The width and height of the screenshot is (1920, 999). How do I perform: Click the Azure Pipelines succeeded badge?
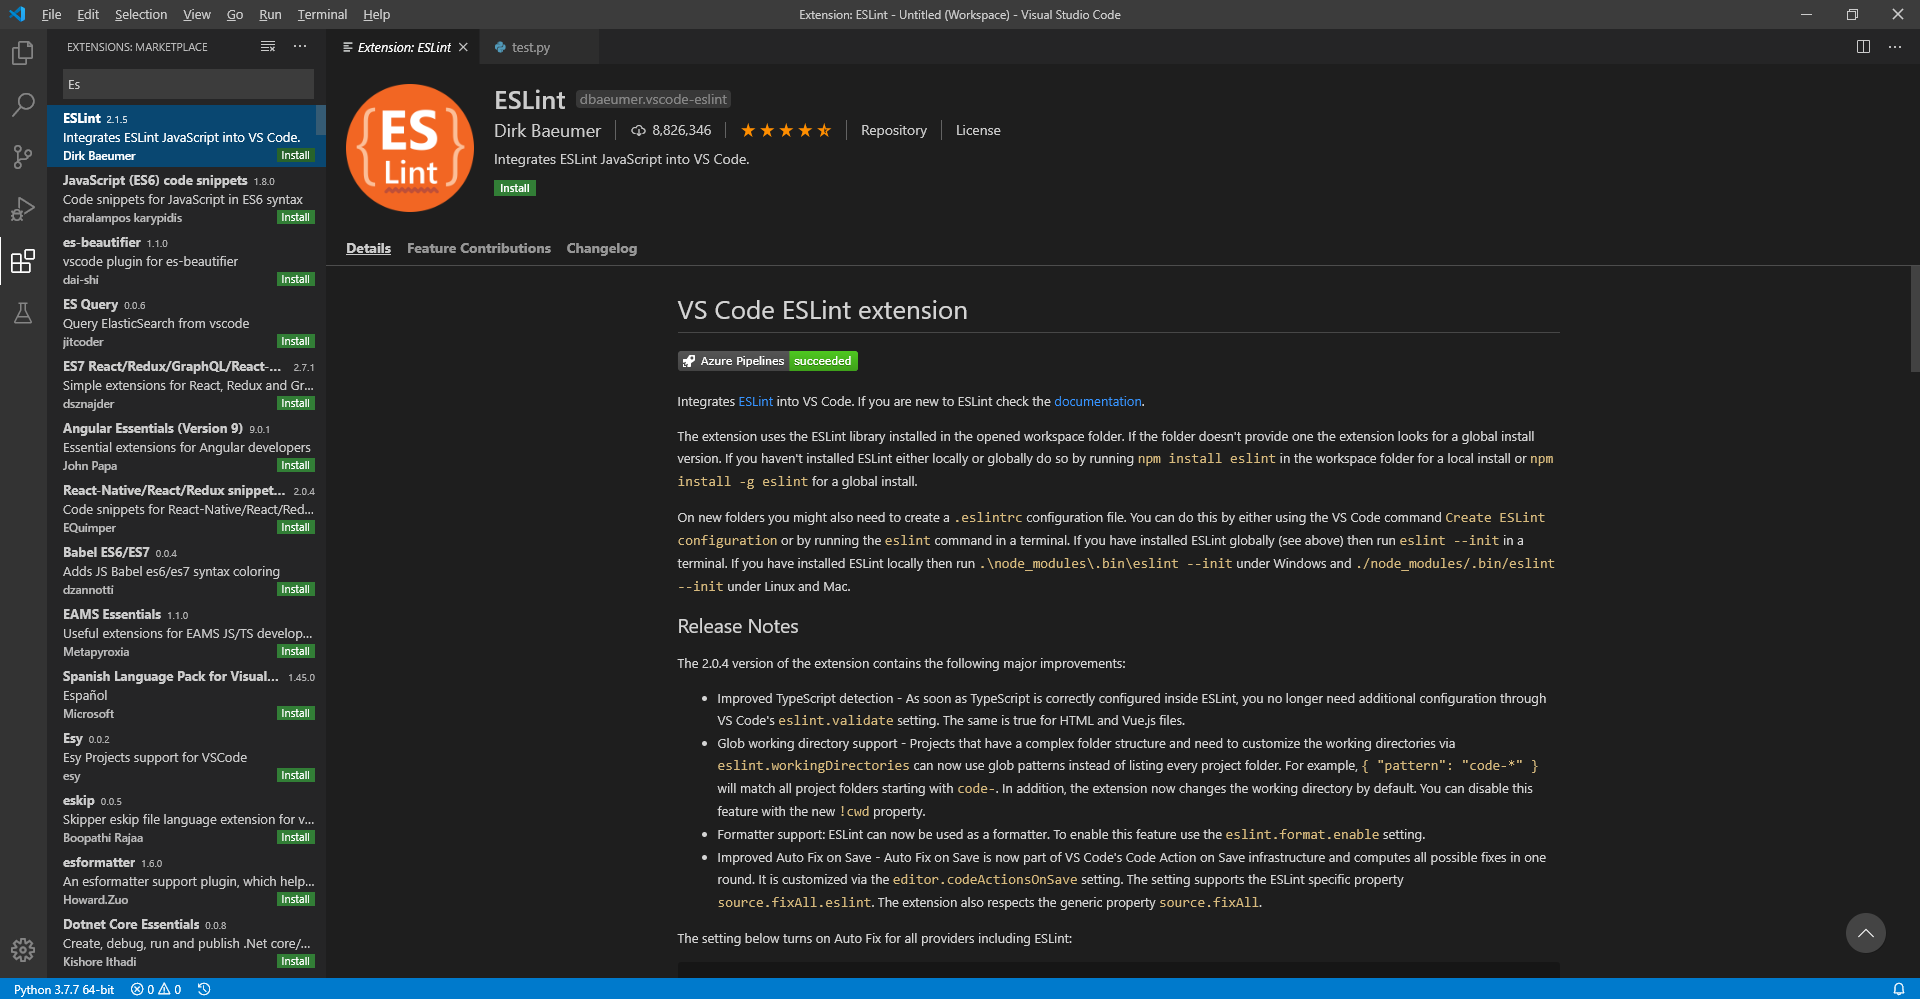[x=768, y=361]
